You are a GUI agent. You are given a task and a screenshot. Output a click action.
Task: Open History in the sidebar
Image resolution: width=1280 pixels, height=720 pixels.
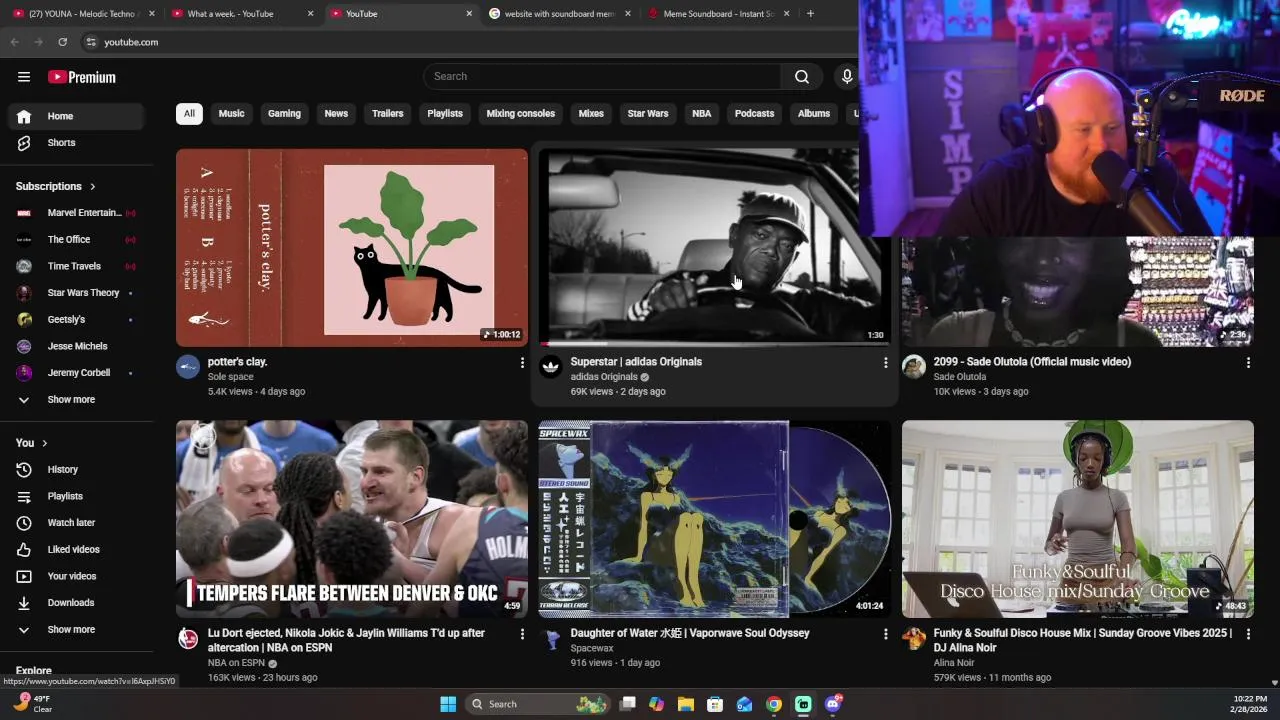pyautogui.click(x=78, y=470)
